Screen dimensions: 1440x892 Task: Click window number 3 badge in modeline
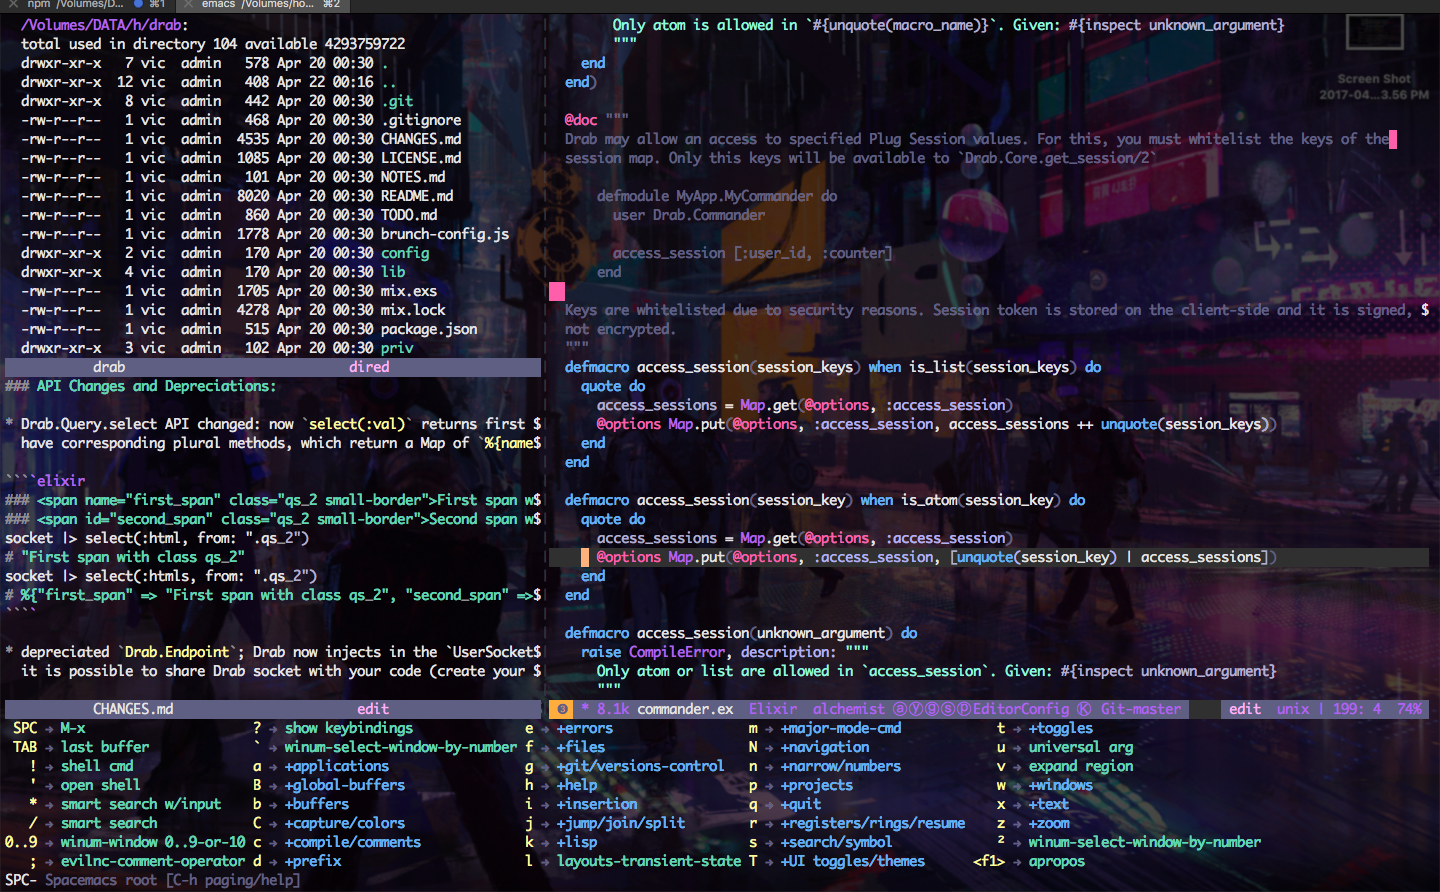coord(563,709)
